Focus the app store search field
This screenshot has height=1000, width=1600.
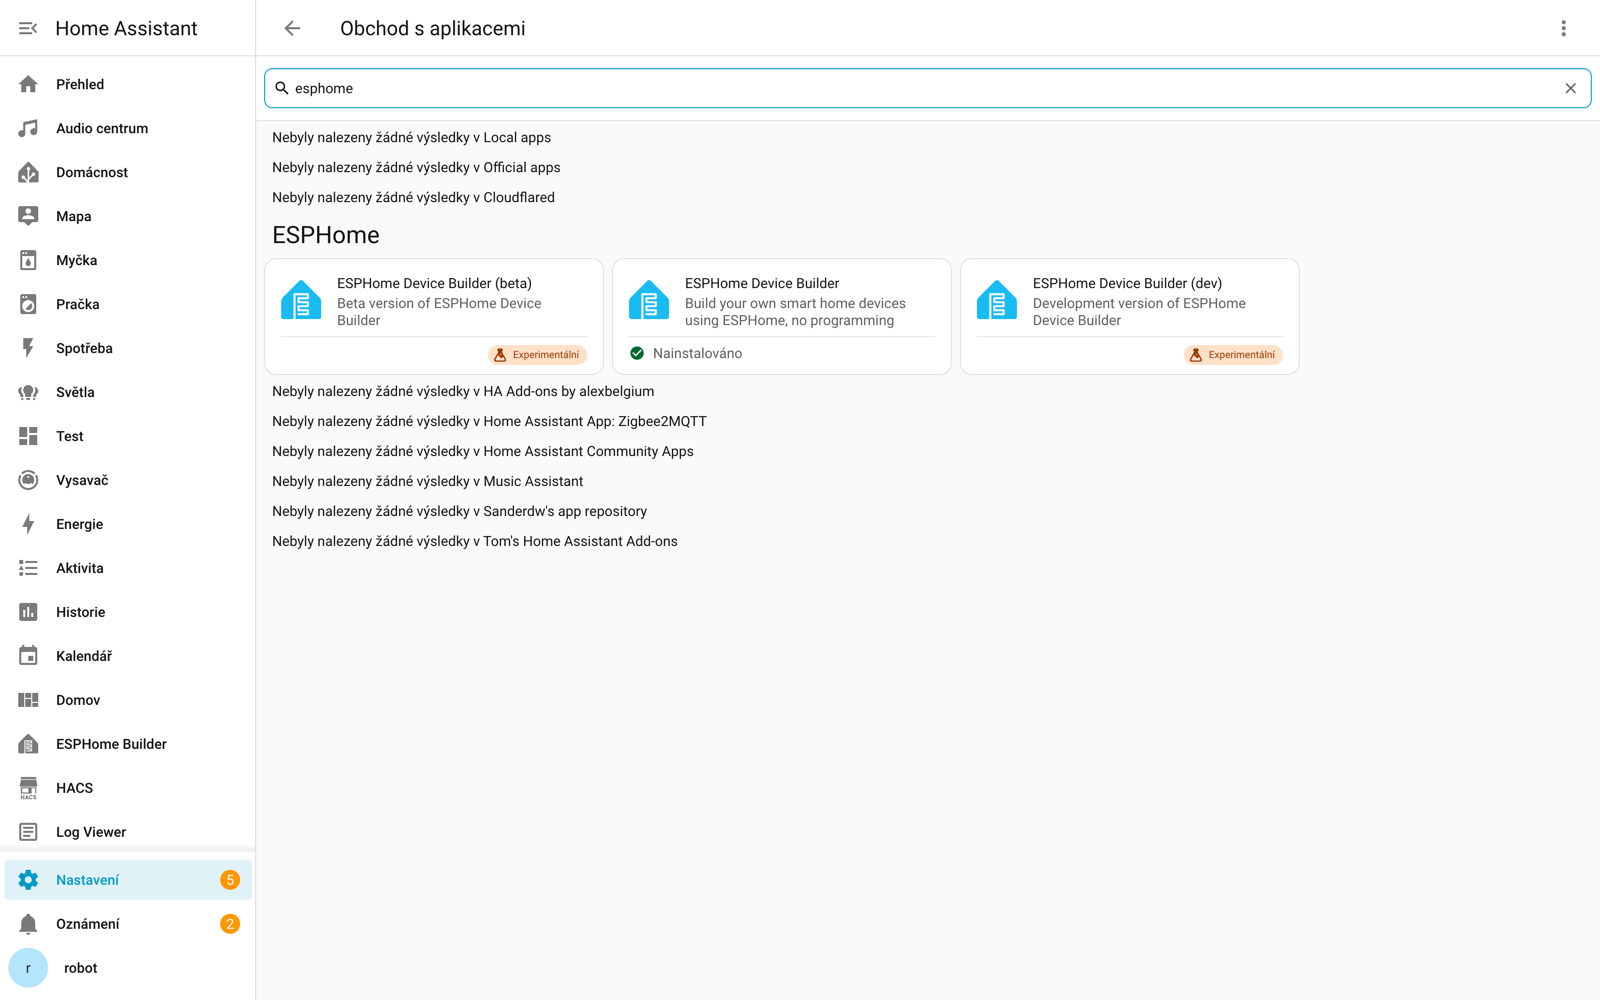[927, 88]
